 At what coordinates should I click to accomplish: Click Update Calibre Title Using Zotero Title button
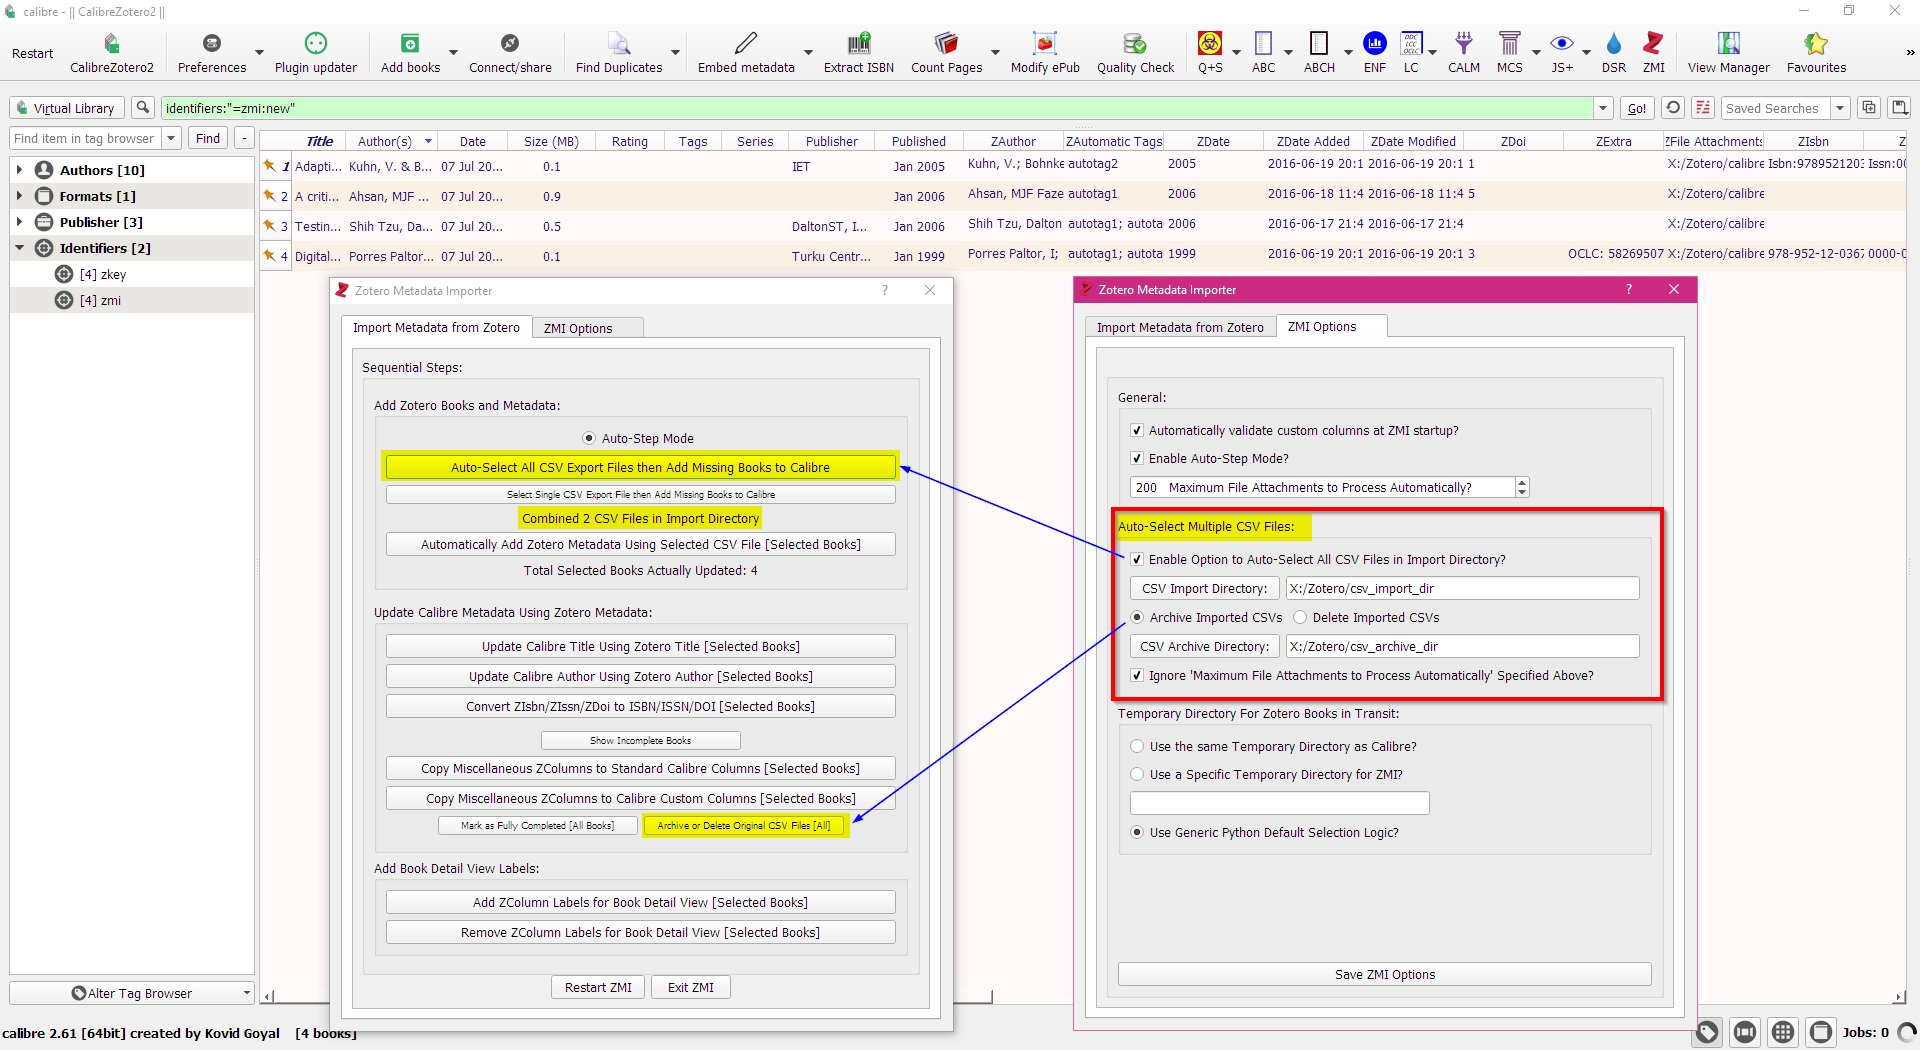[x=640, y=647]
